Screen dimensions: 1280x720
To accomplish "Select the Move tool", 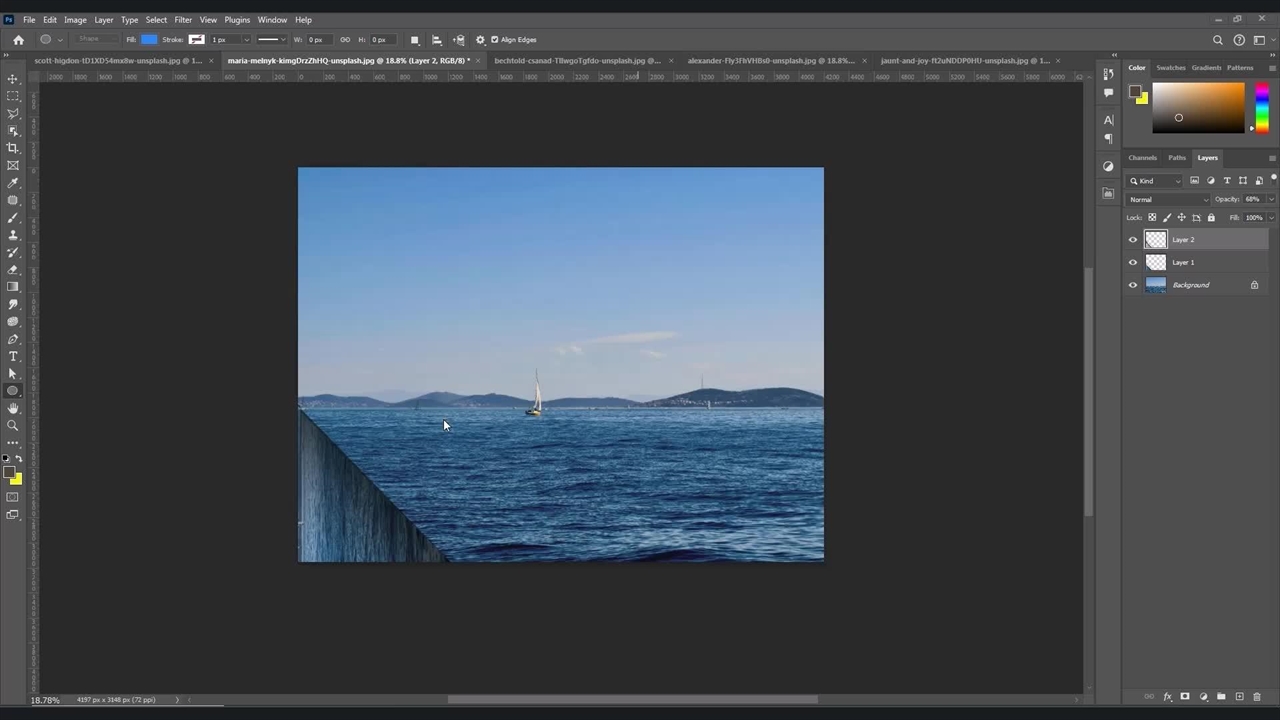I will click(13, 78).
